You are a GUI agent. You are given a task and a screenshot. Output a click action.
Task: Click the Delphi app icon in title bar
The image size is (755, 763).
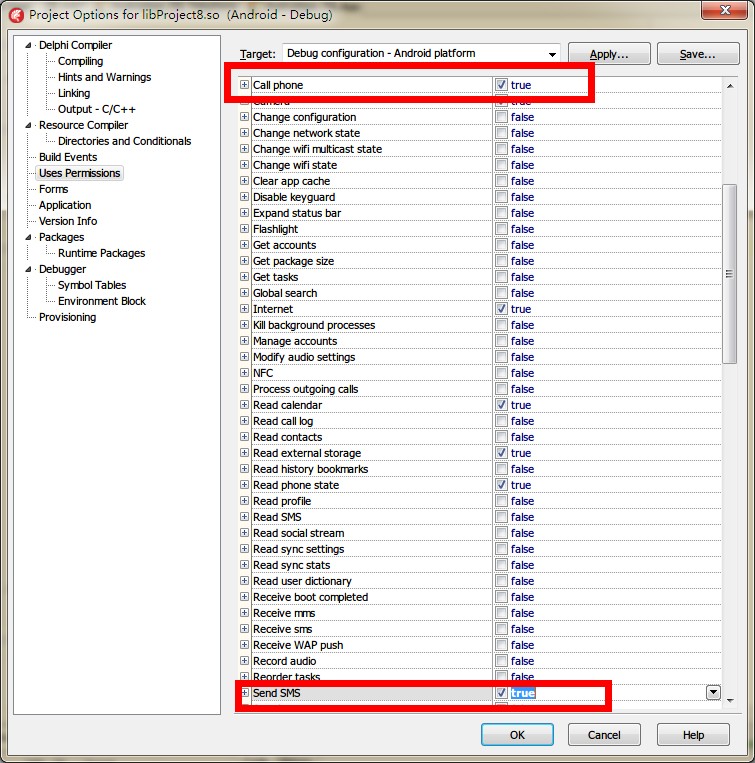click(16, 15)
